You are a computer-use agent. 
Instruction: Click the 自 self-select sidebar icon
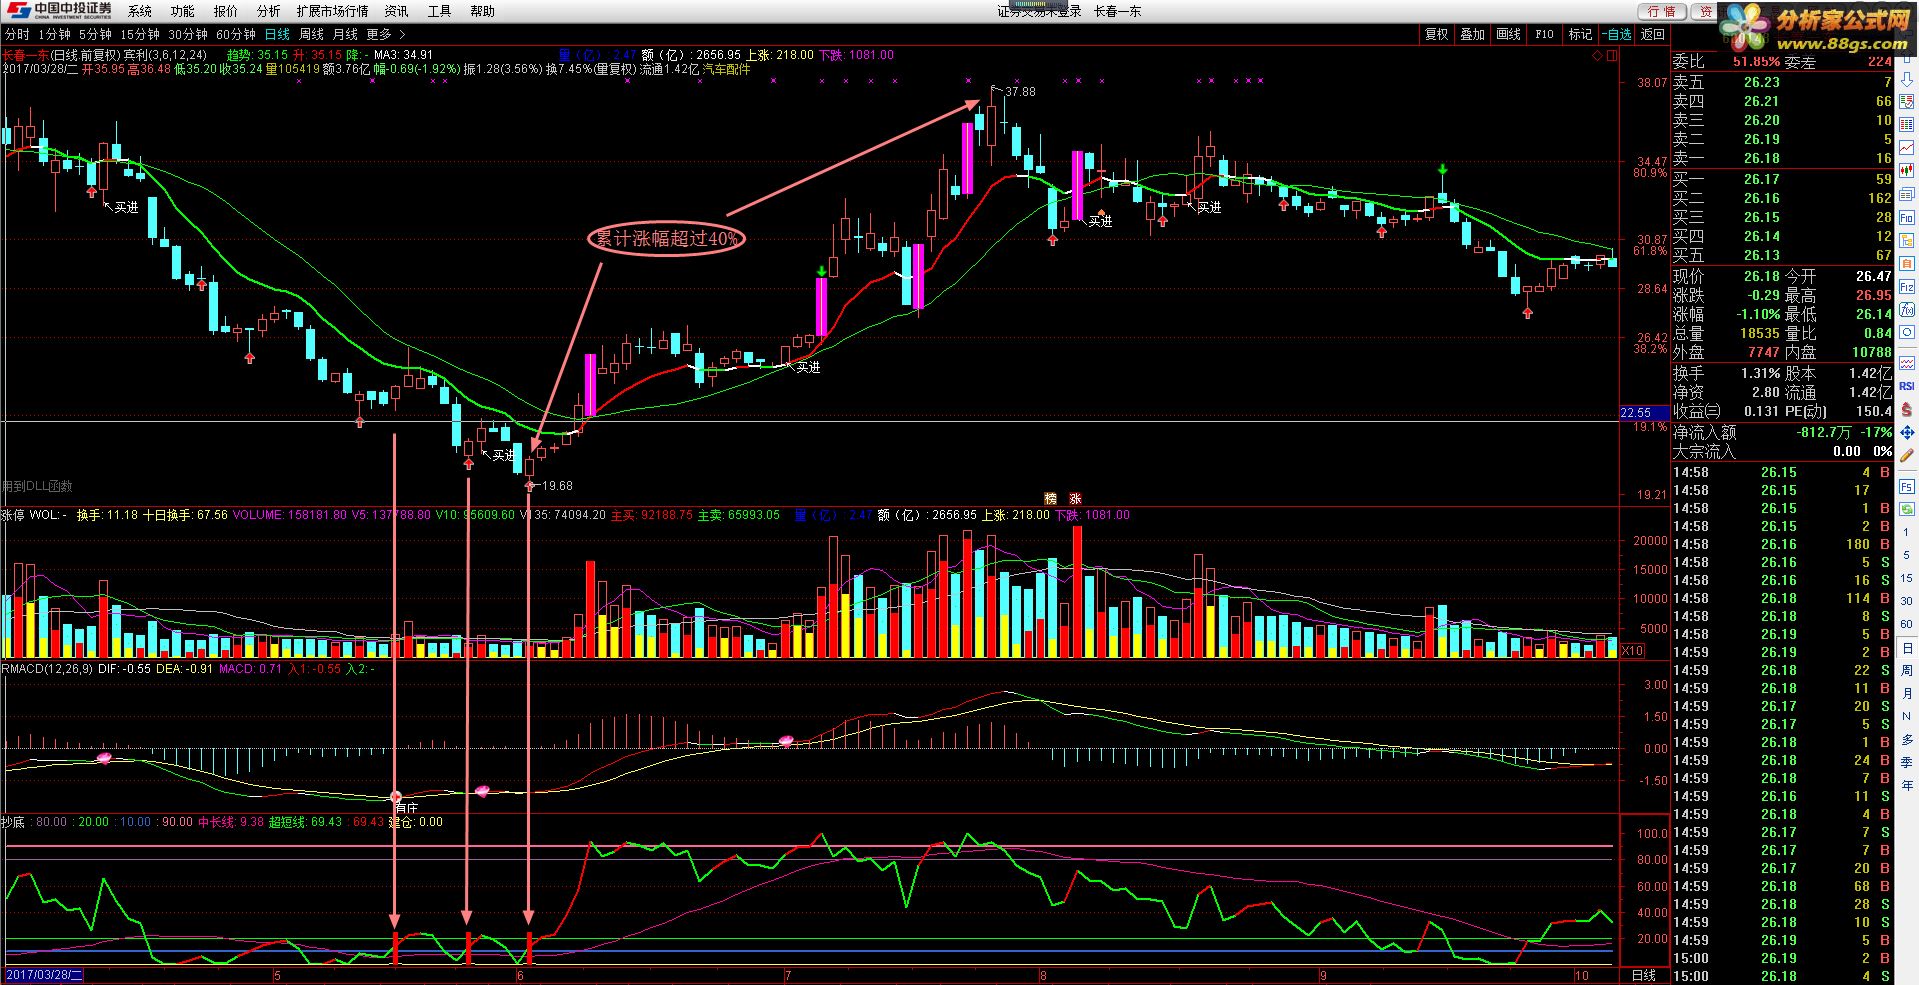point(1907,264)
